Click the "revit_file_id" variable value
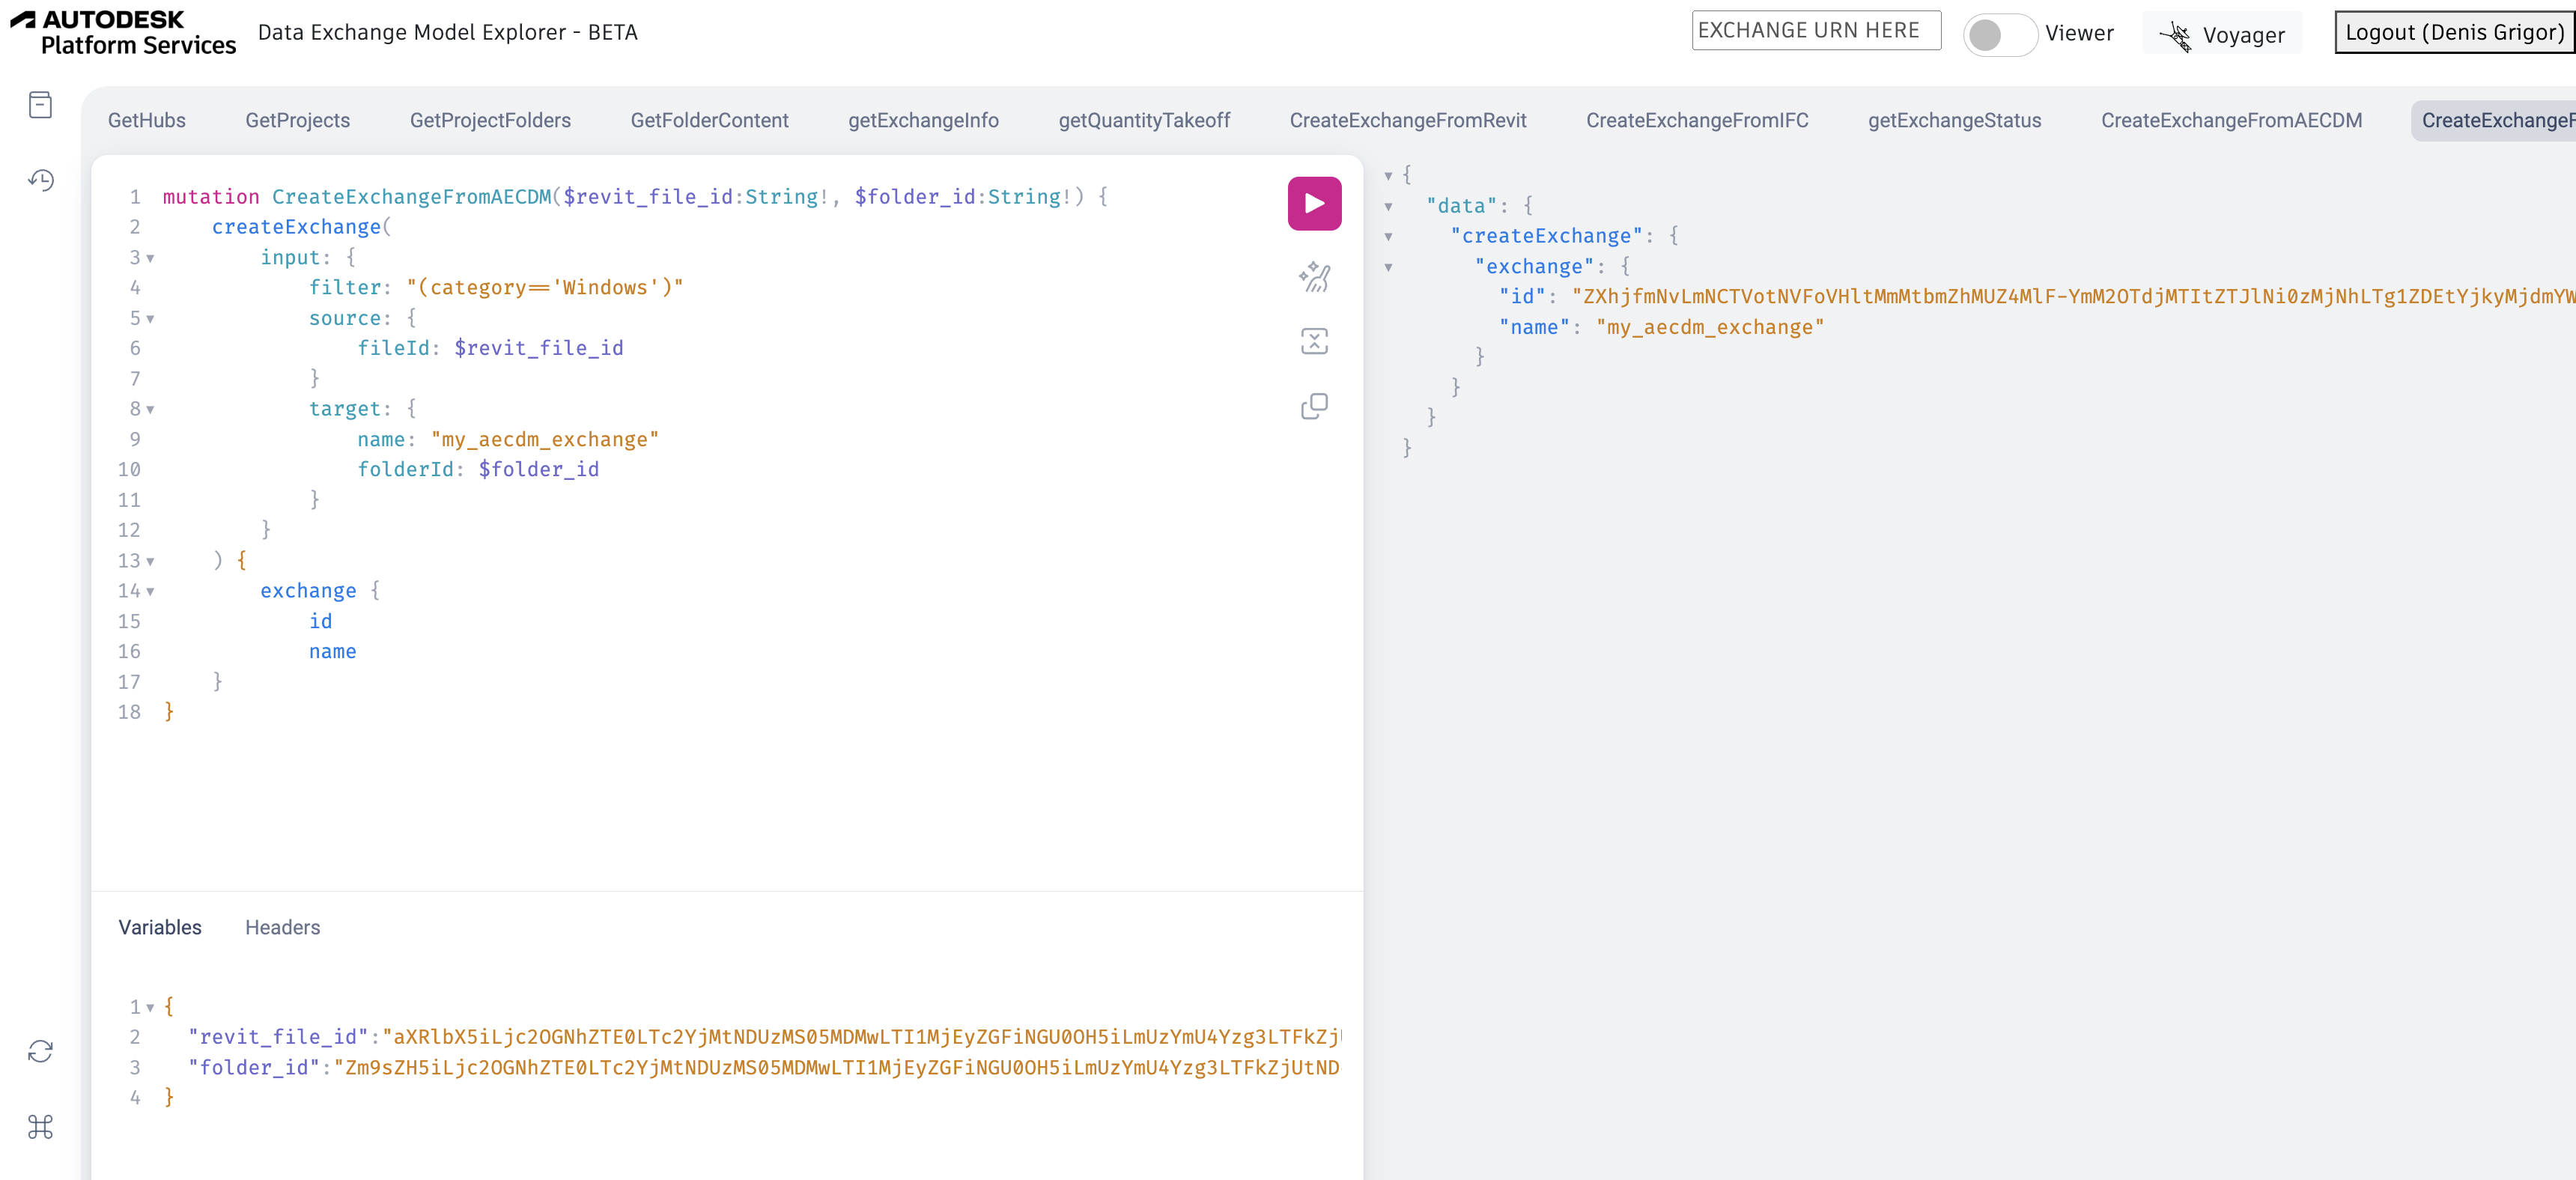Screen dimensions: 2576x1180 click(862, 1037)
